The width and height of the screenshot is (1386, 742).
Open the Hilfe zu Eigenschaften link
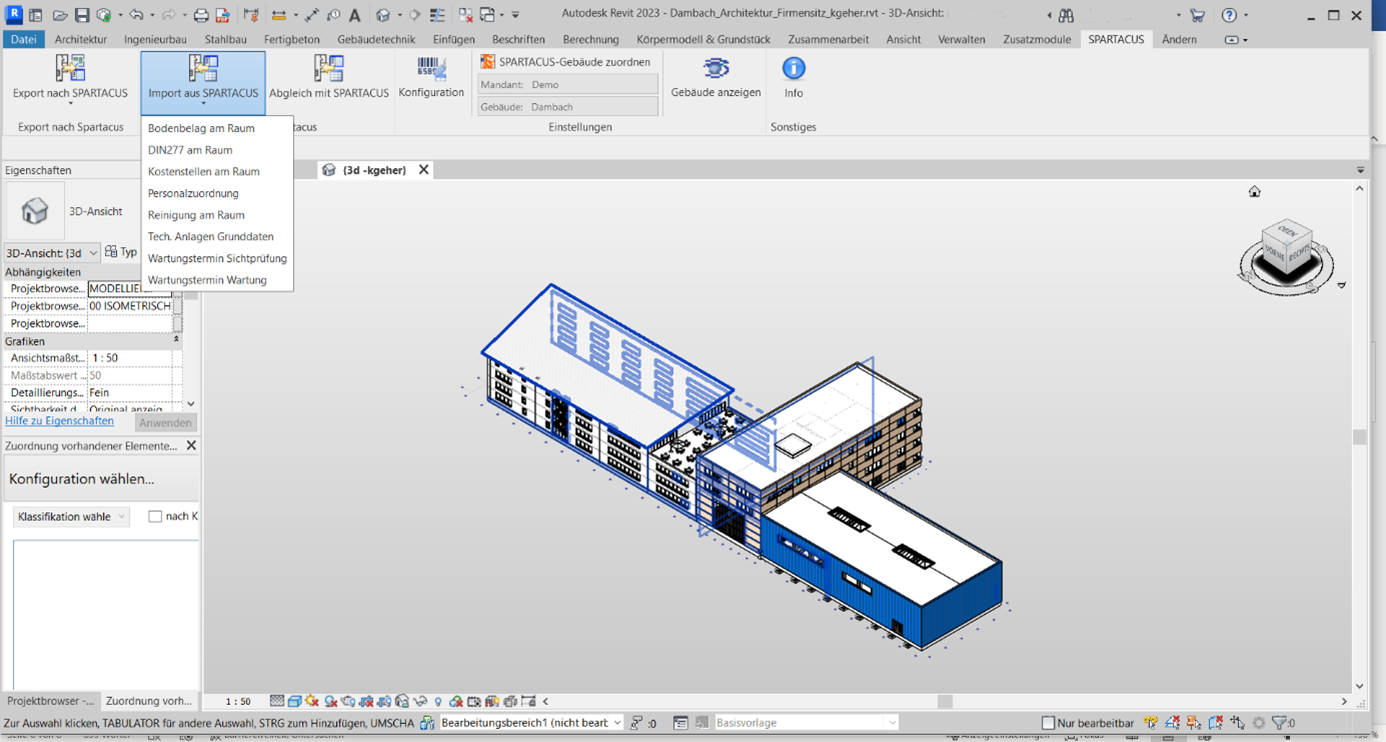point(59,421)
